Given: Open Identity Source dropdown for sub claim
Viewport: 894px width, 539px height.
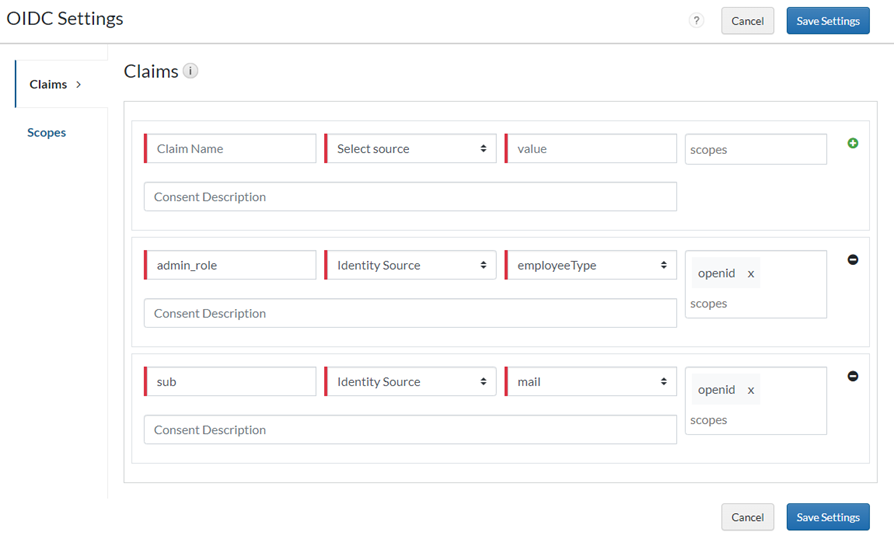Looking at the screenshot, I should click(x=410, y=382).
